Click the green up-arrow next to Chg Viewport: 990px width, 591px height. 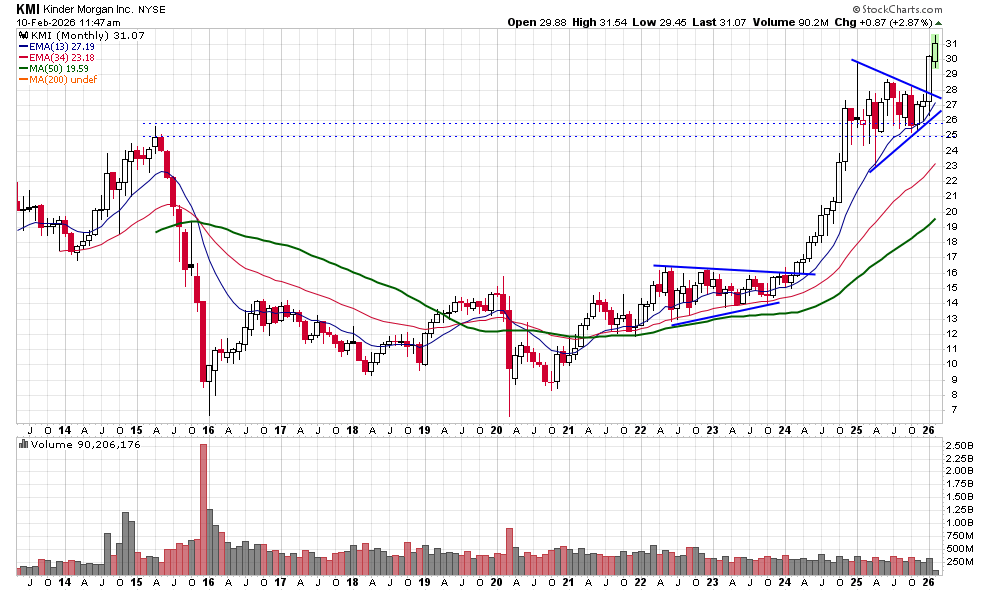(939, 22)
